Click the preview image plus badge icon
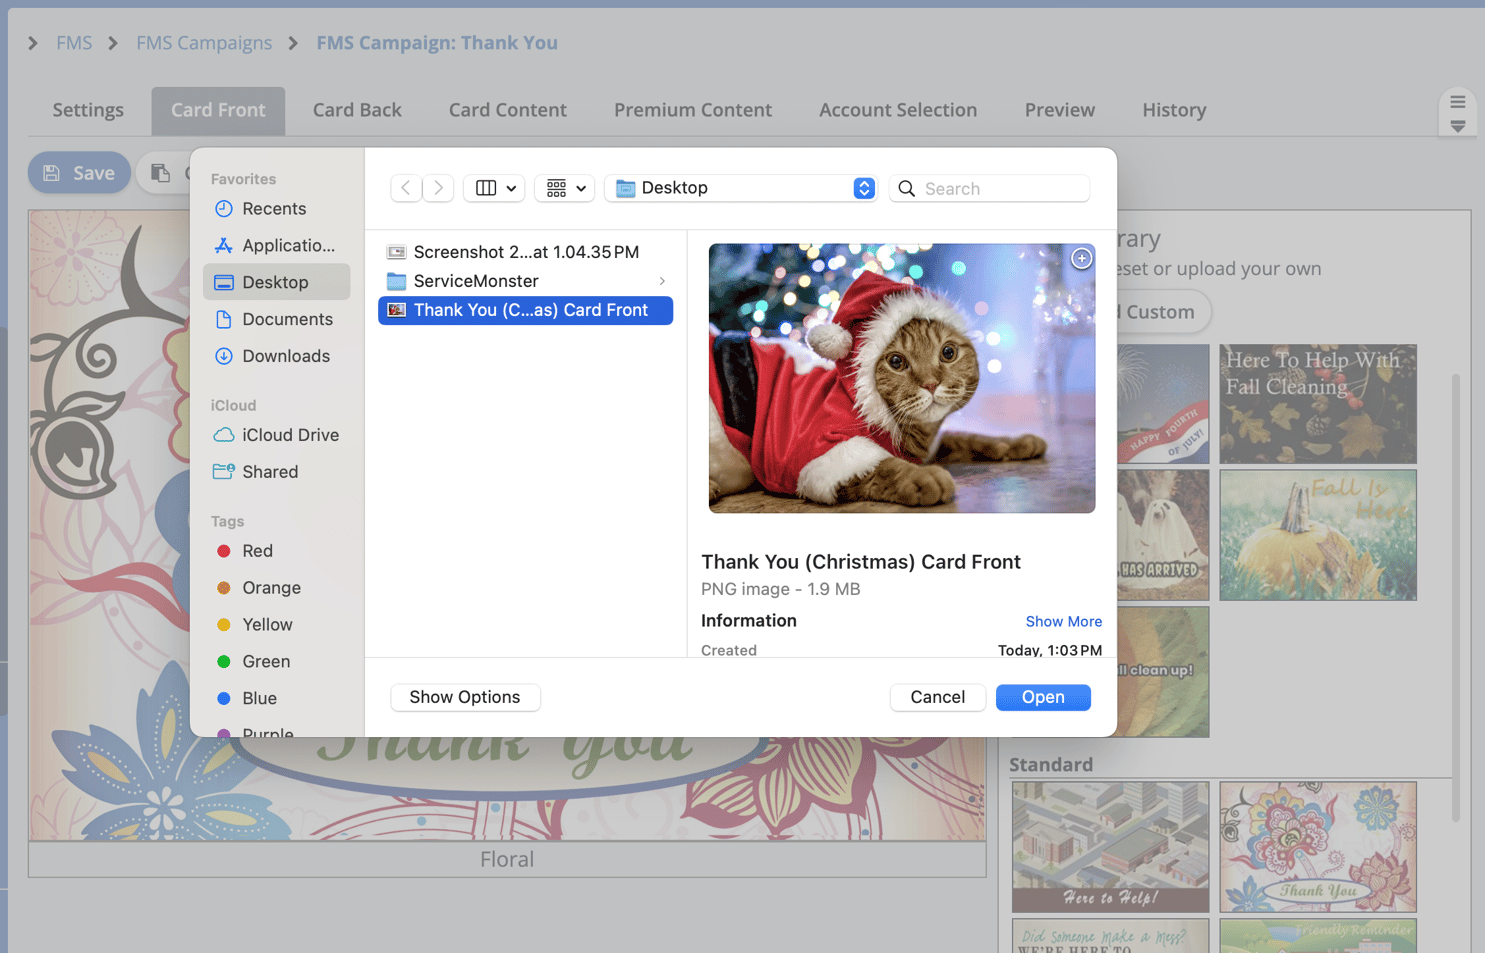 tap(1081, 258)
